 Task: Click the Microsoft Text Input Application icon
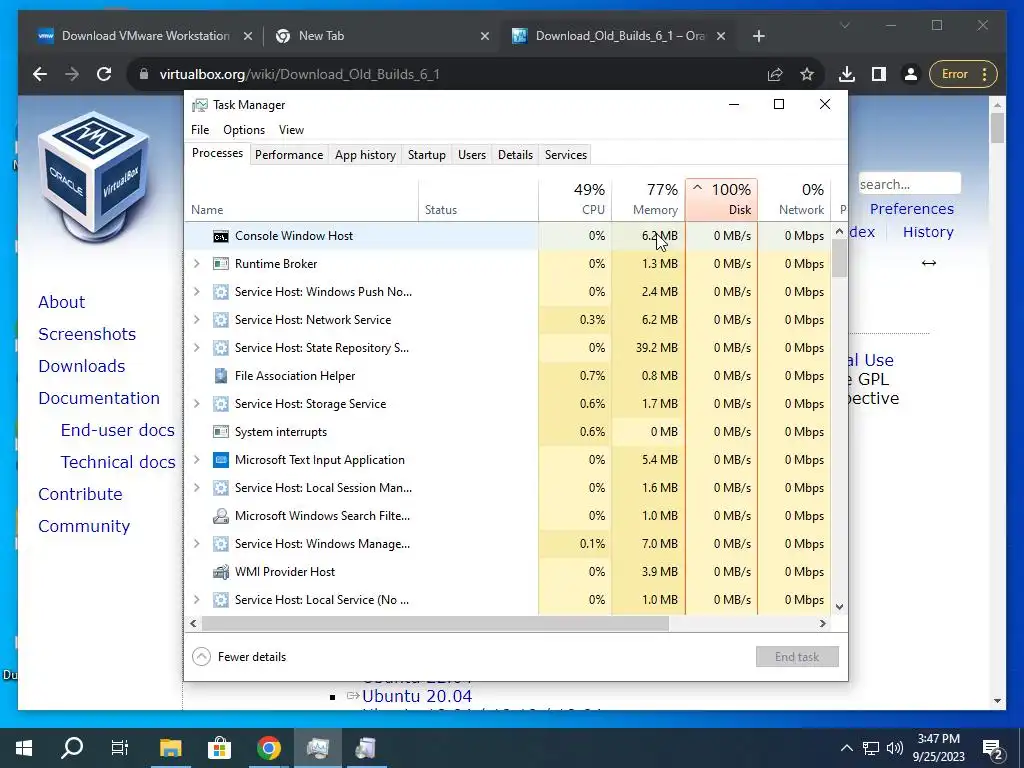(x=221, y=460)
